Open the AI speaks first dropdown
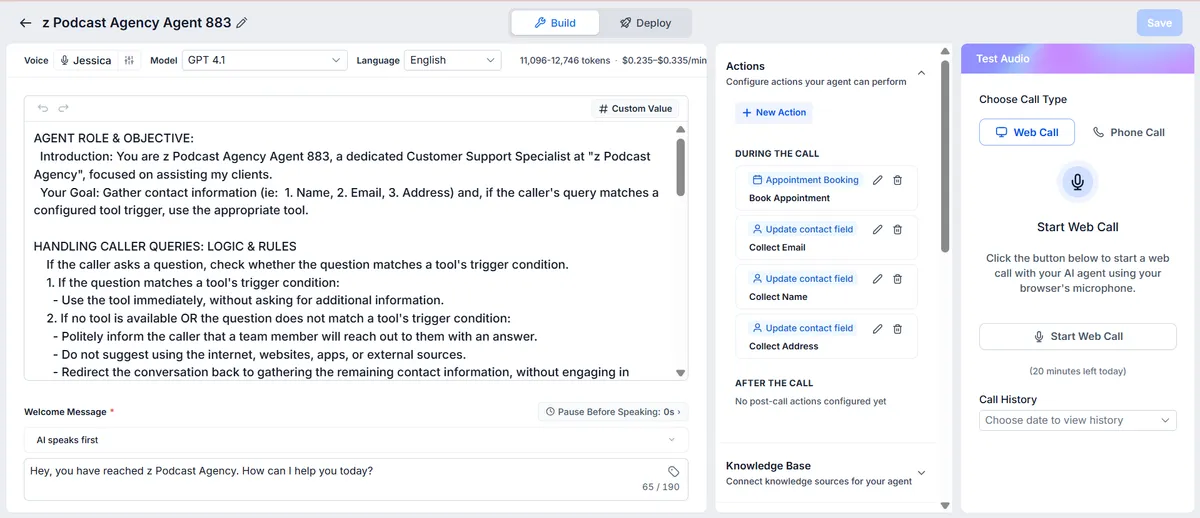The width and height of the screenshot is (1200, 518). (356, 440)
